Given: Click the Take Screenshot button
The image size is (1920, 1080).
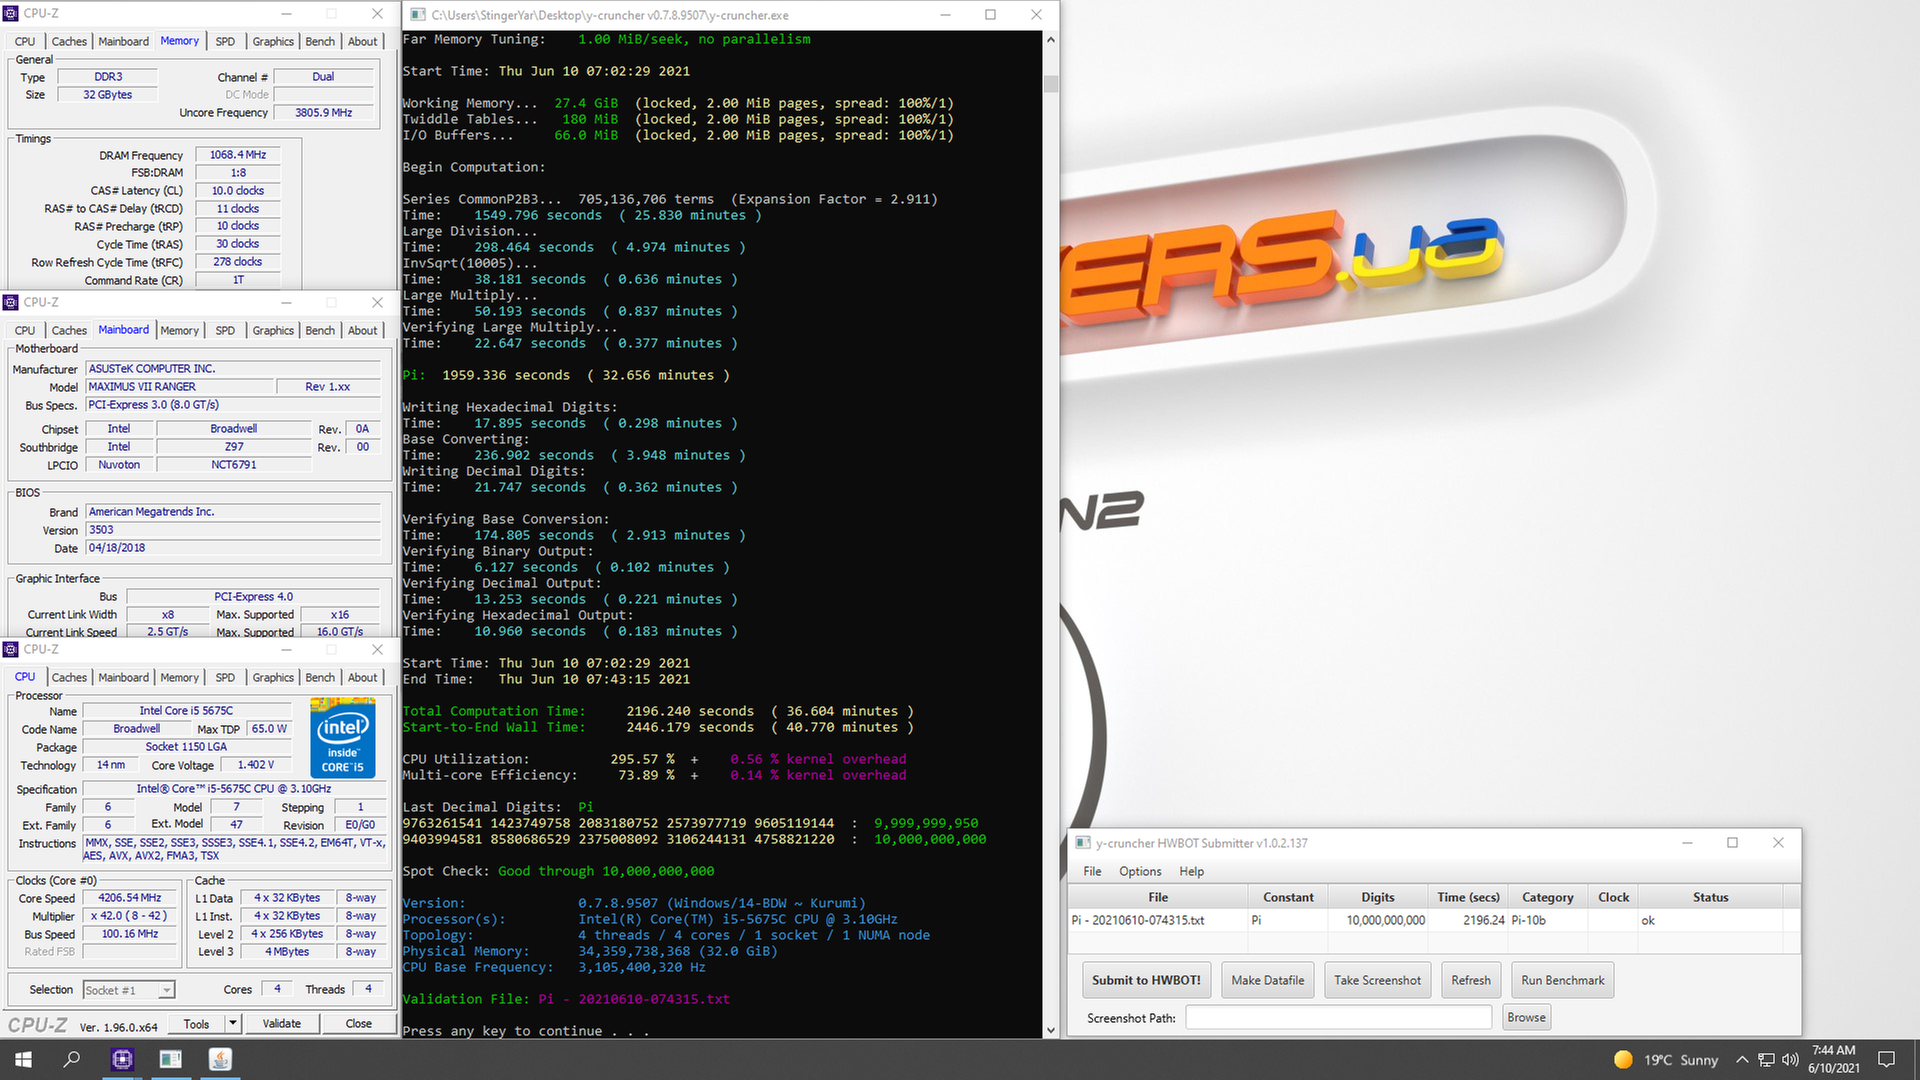Looking at the screenshot, I should tap(1377, 980).
